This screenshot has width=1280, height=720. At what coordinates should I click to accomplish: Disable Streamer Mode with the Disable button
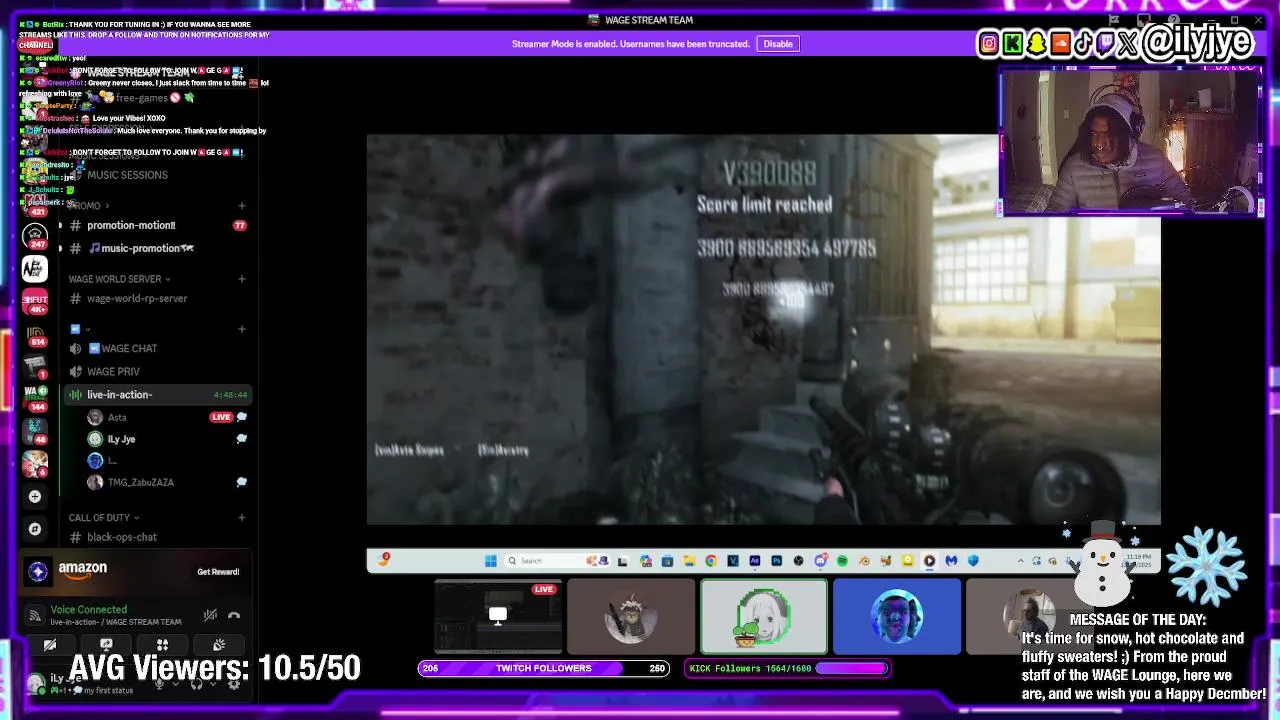778,44
